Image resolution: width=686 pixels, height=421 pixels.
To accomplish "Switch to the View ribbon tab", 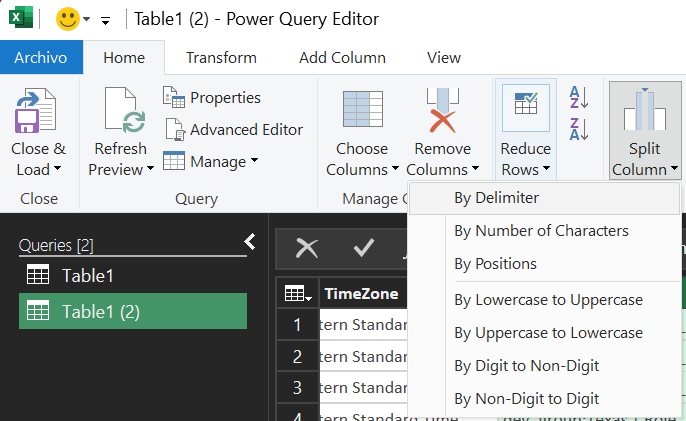I will point(444,57).
